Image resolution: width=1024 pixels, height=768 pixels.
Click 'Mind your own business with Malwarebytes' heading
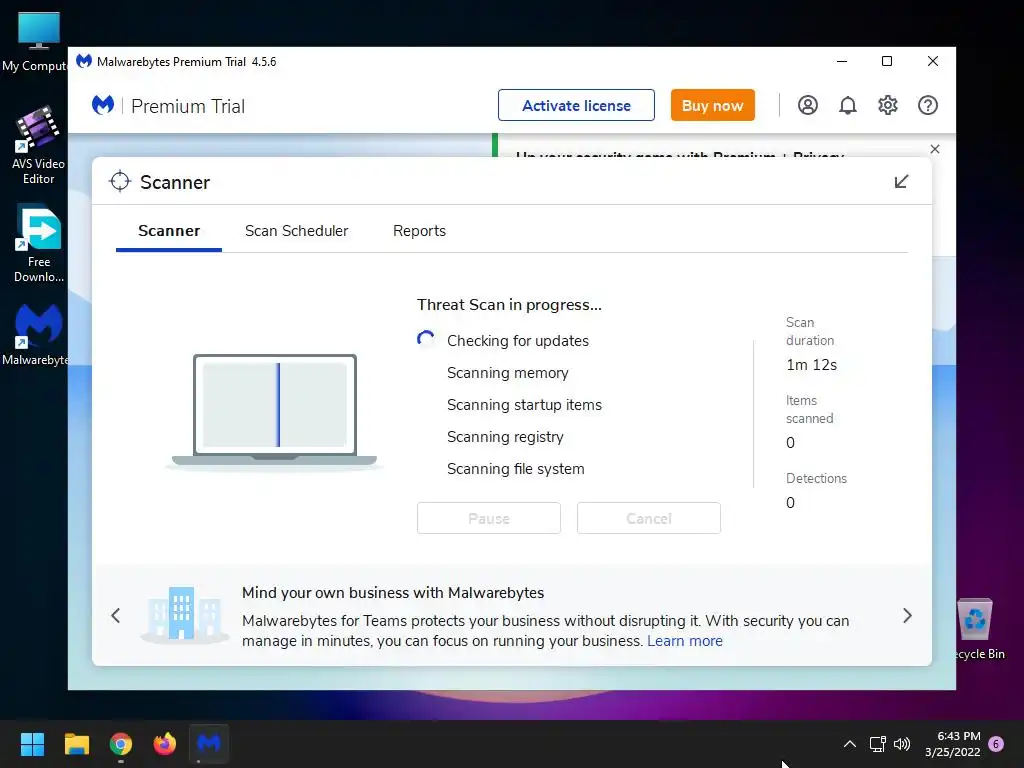[392, 593]
